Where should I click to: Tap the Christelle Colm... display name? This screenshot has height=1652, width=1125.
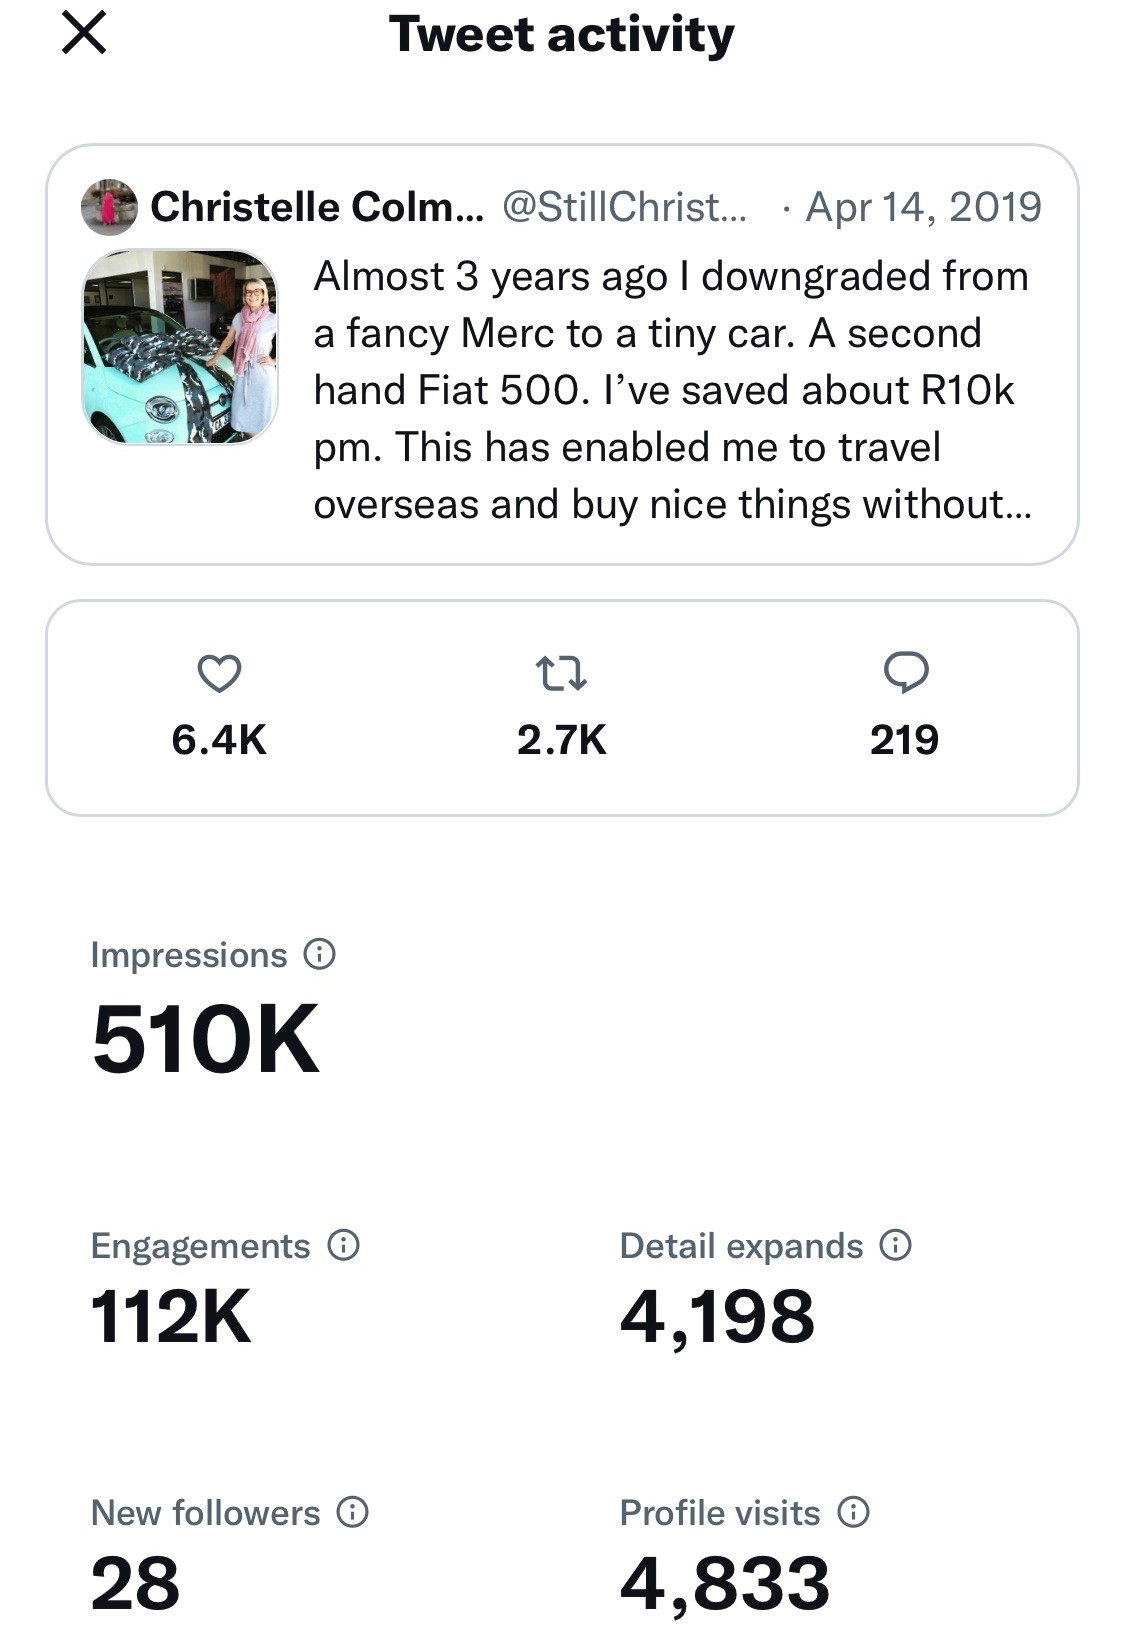tap(316, 207)
